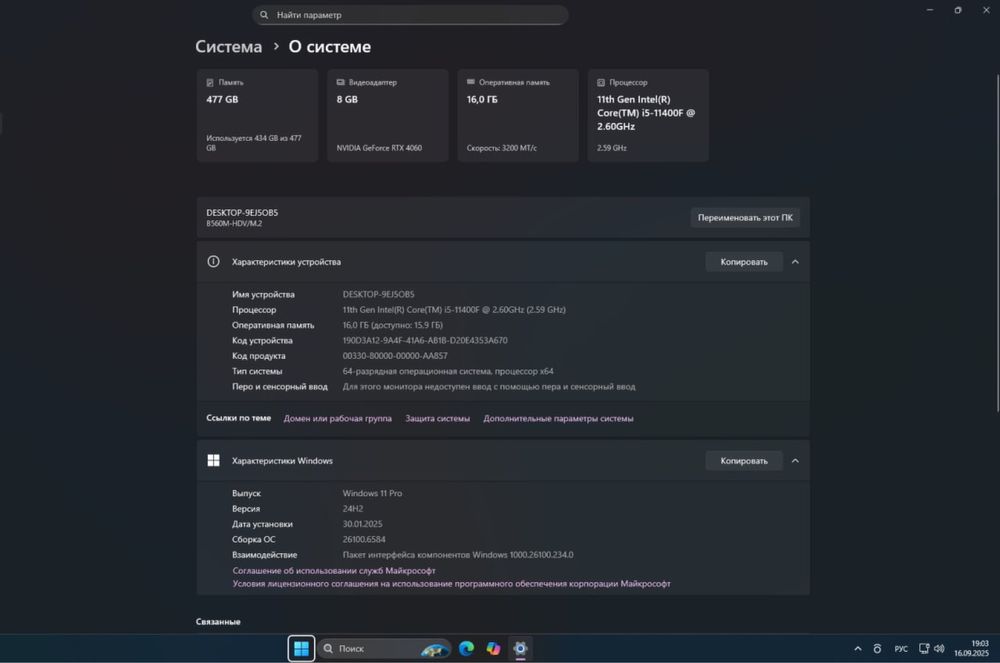Select the device name value DESKTOP-9EJ5OB5
Viewport: 1000px width, 663px height.
pos(378,294)
